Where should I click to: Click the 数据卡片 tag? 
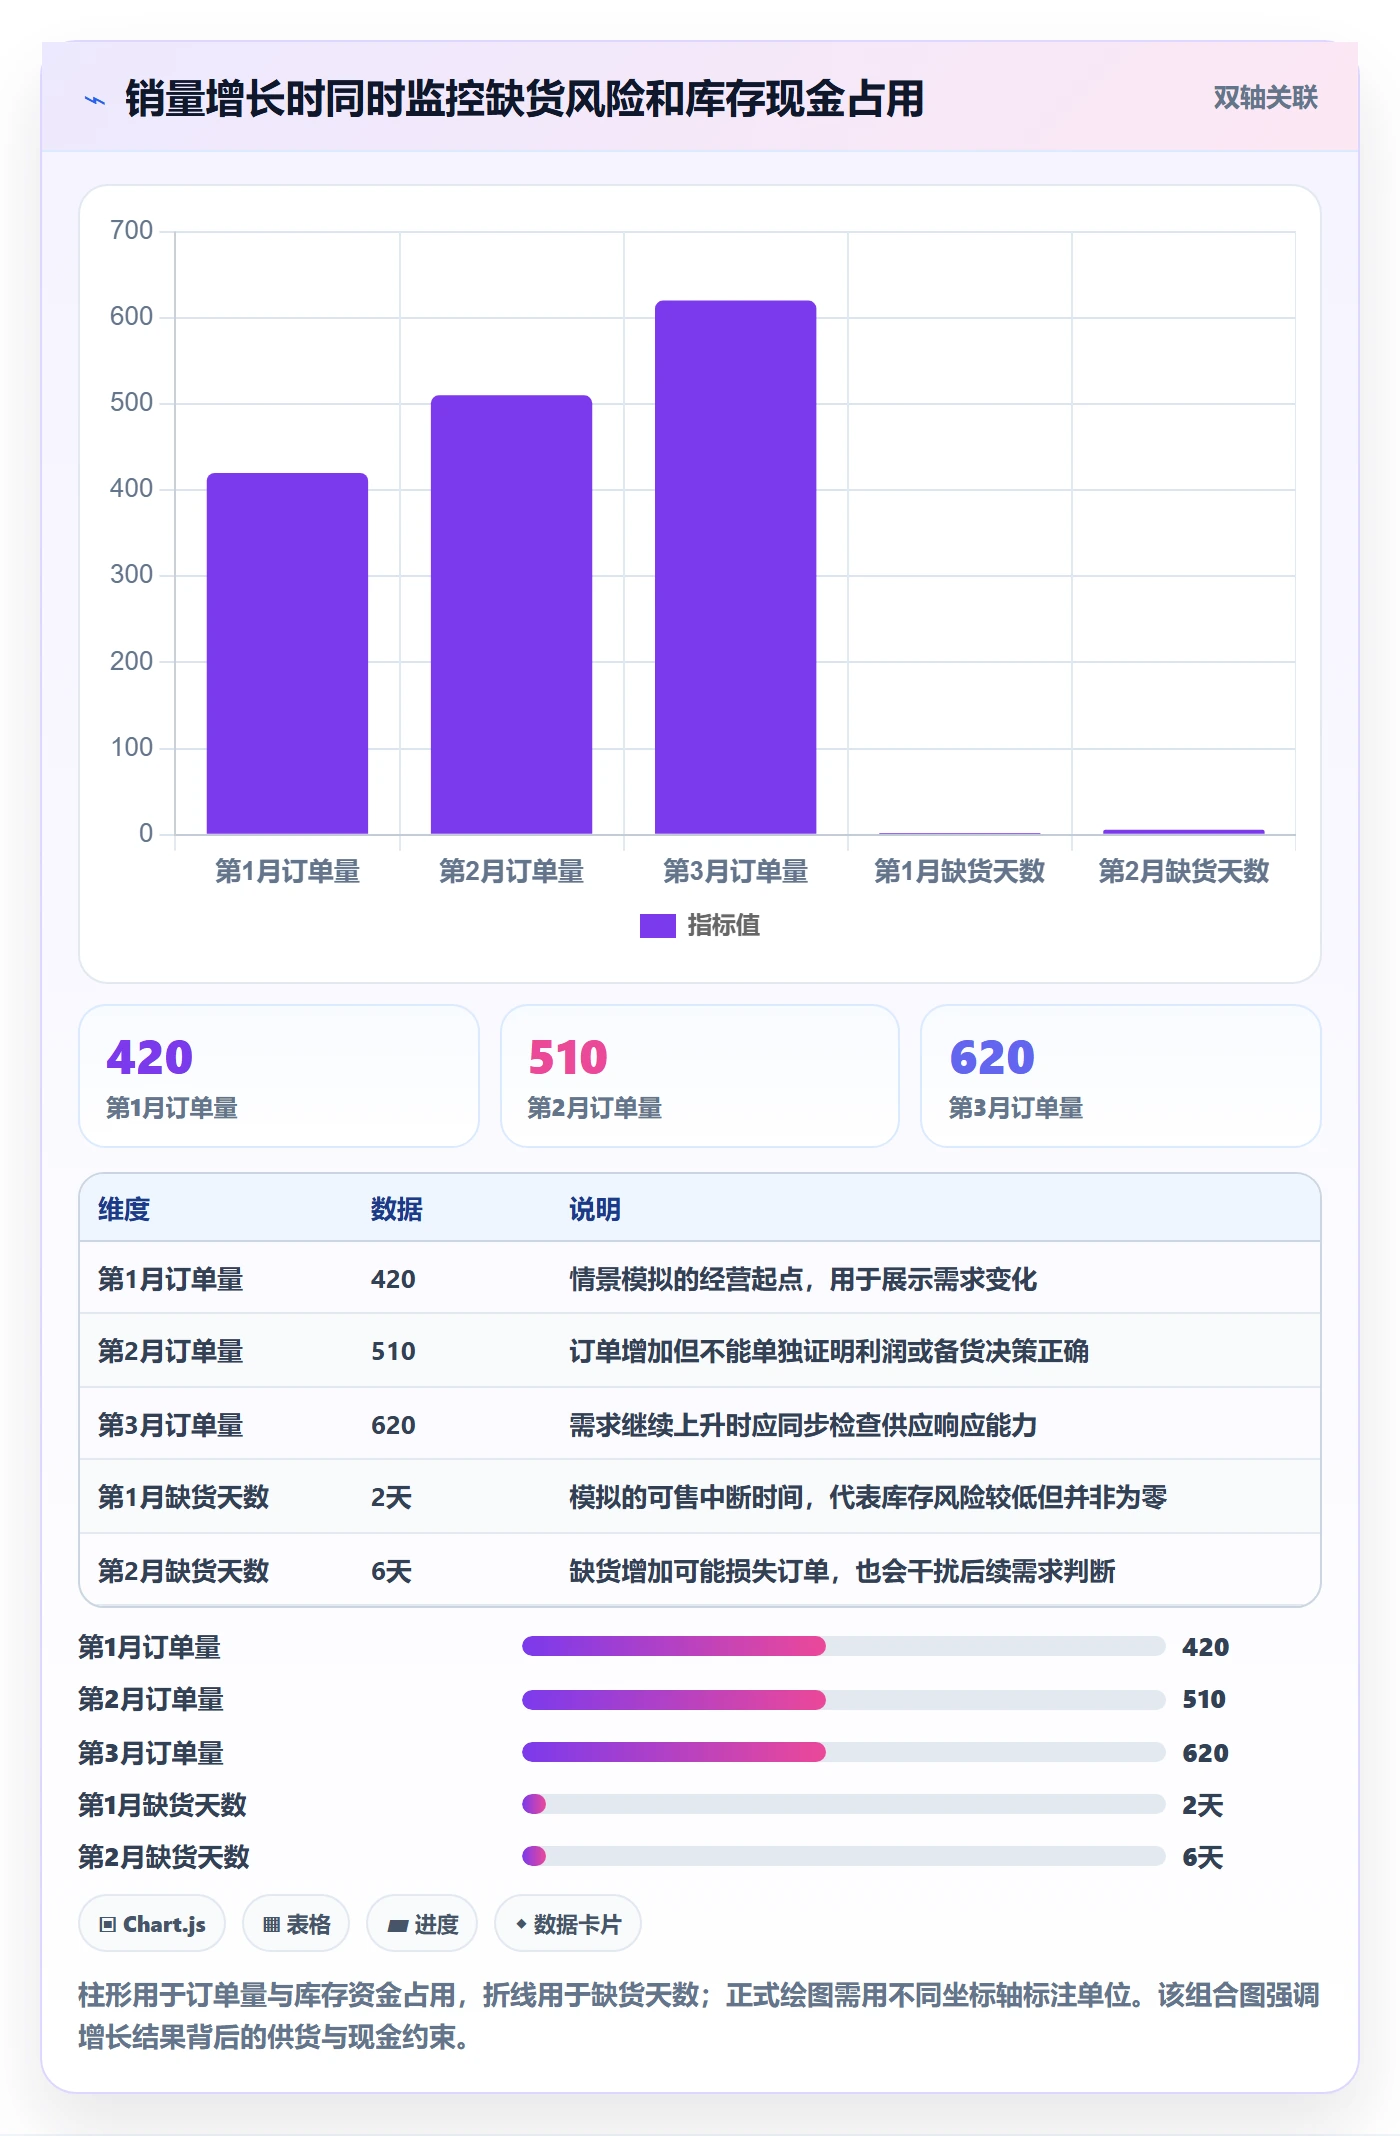[568, 1924]
